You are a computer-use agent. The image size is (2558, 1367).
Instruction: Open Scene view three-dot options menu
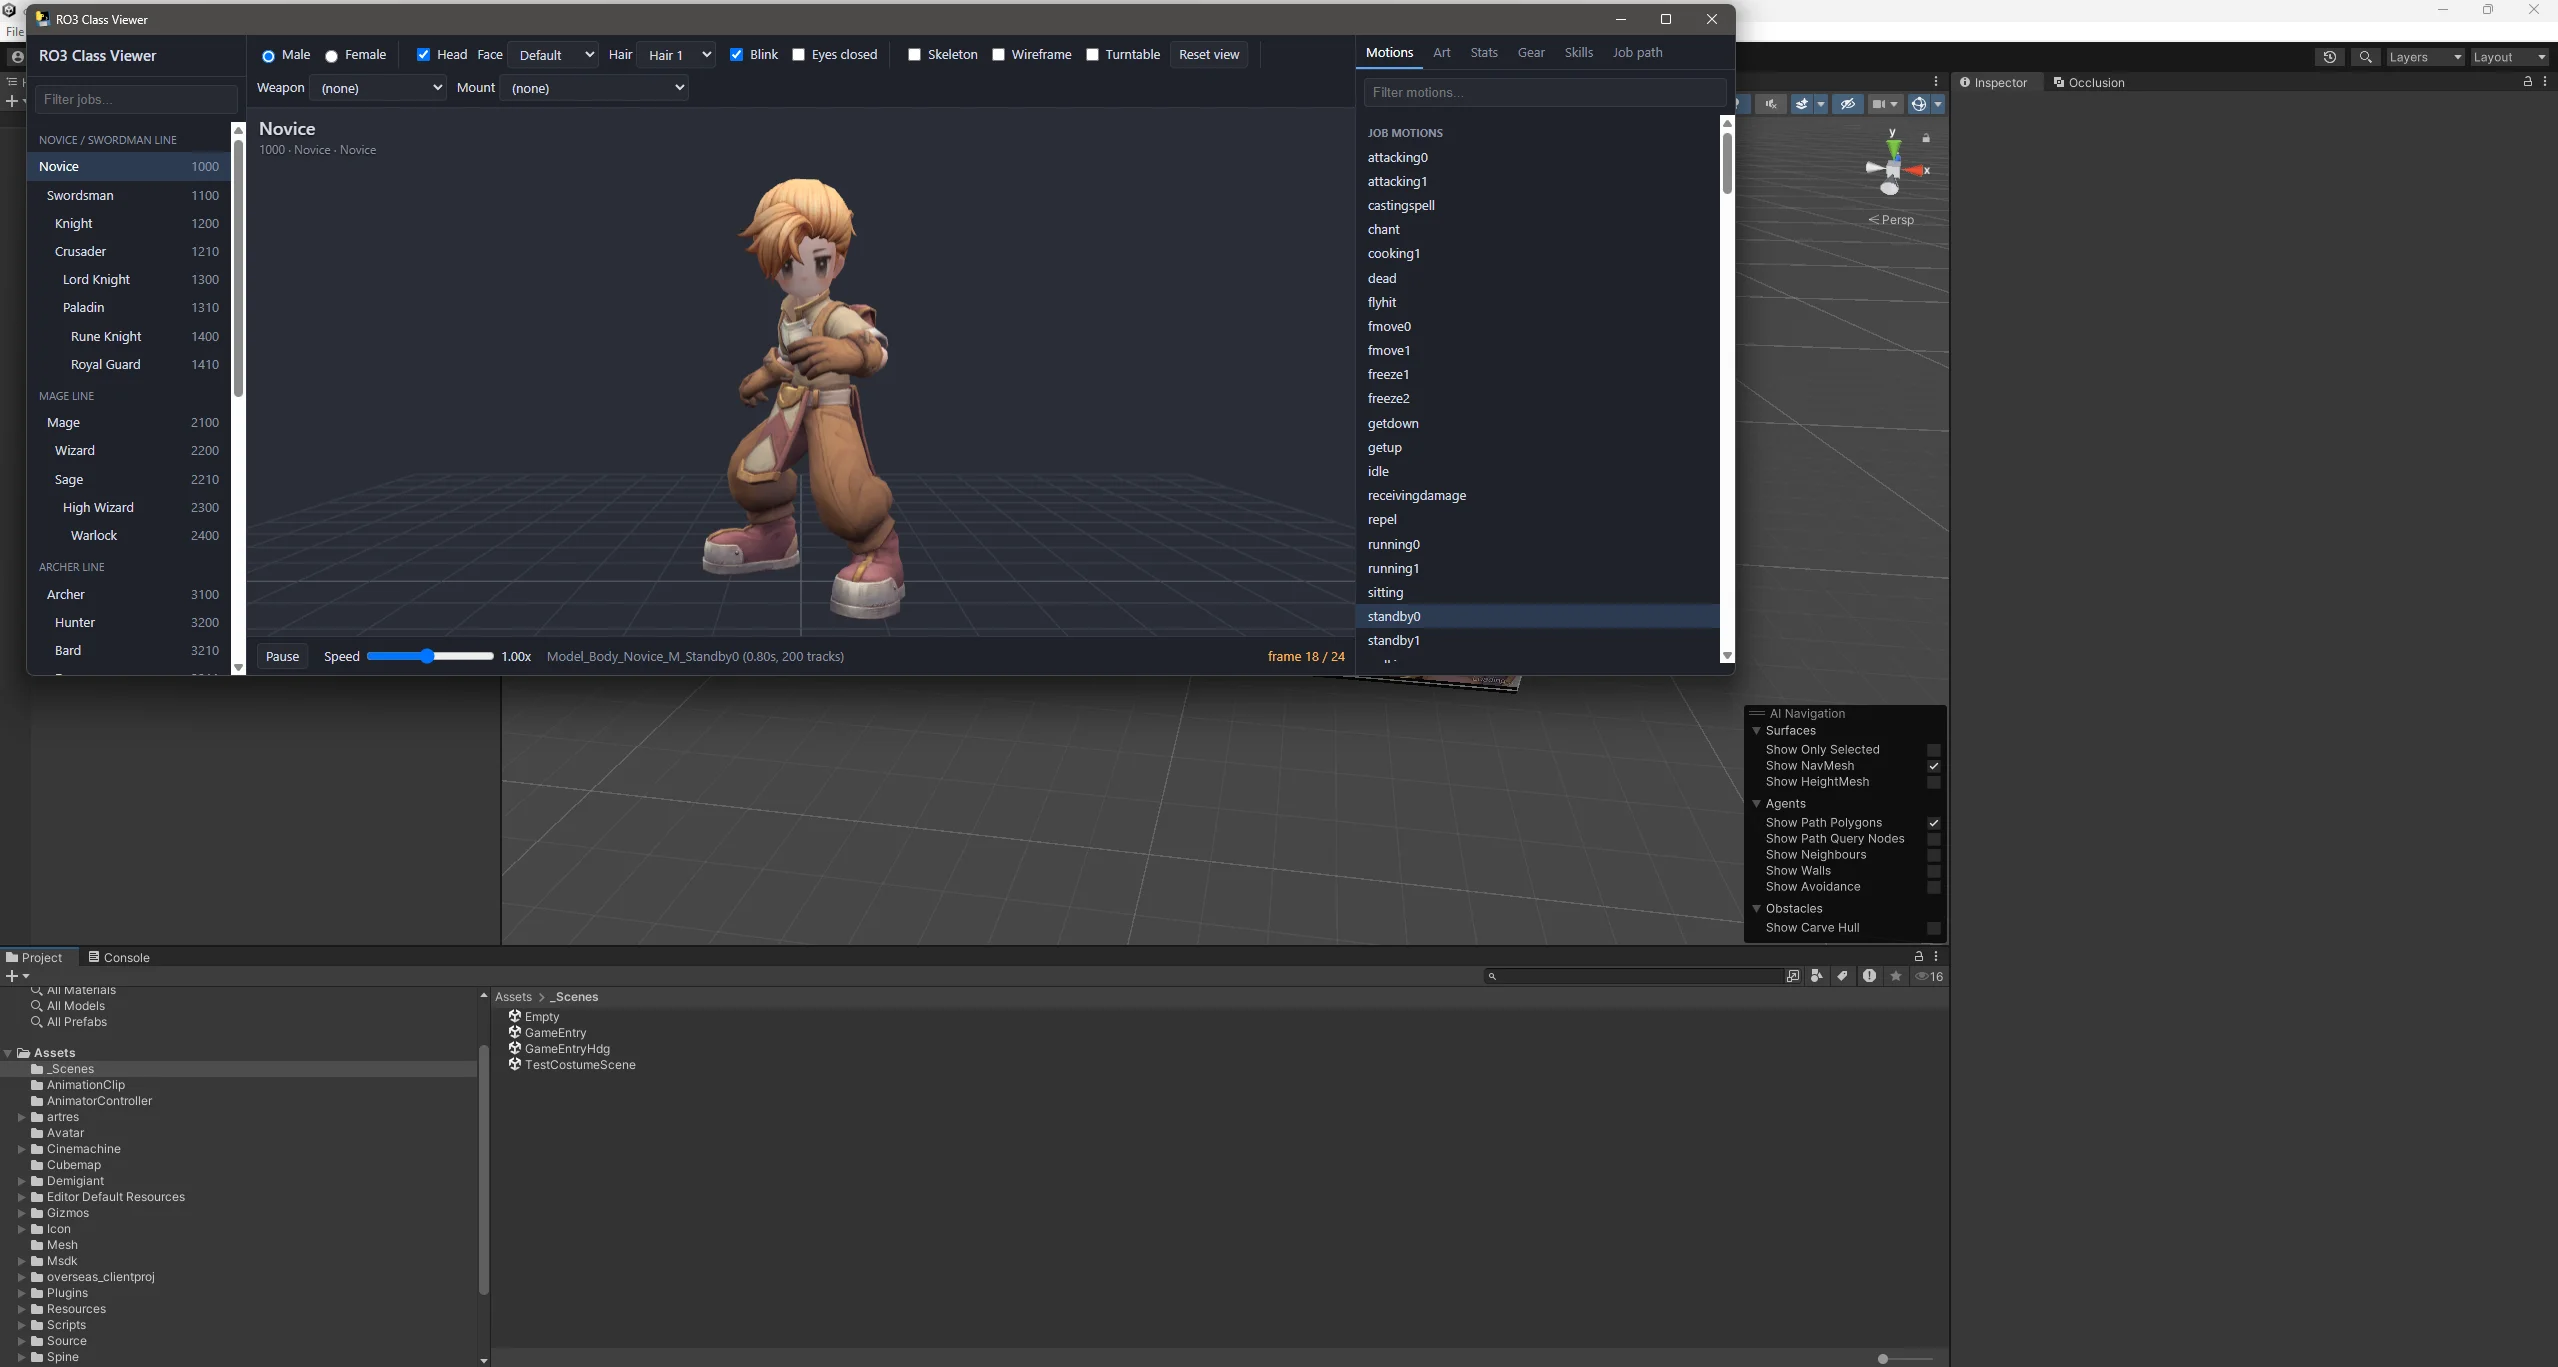[x=1936, y=82]
